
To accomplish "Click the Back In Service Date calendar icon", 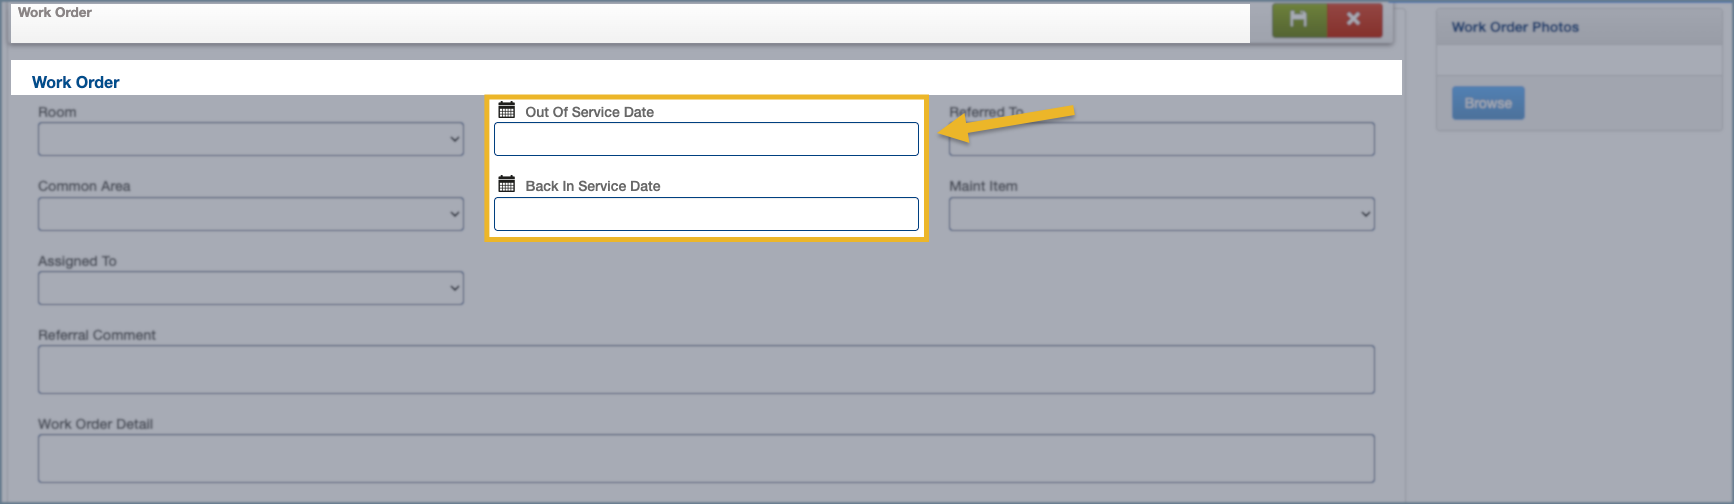I will [x=507, y=184].
